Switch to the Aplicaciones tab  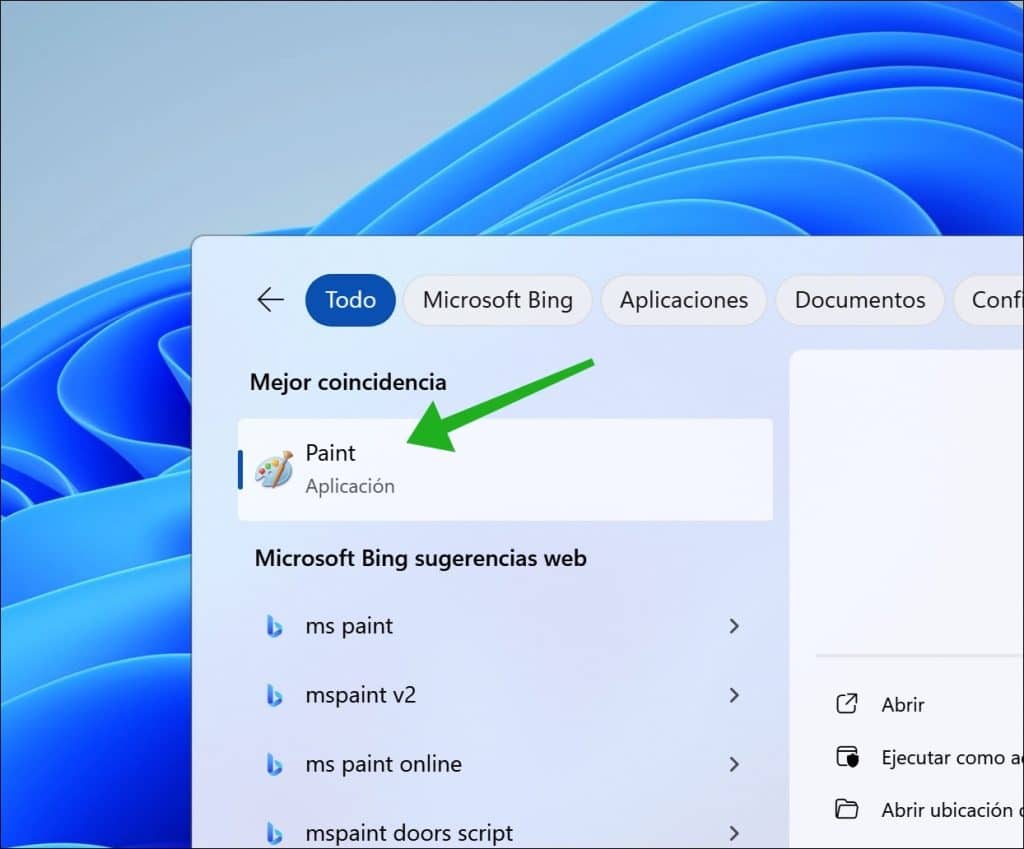[683, 300]
